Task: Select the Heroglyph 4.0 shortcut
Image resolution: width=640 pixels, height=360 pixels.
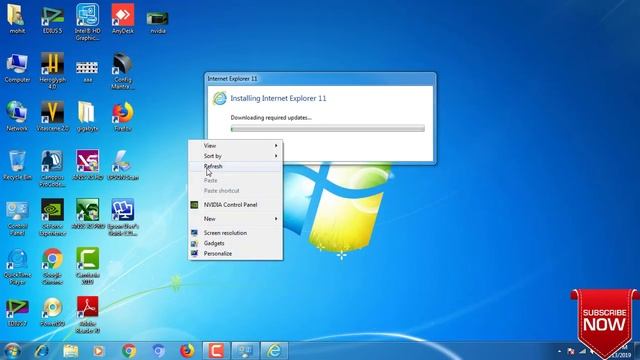Action: [x=52, y=71]
